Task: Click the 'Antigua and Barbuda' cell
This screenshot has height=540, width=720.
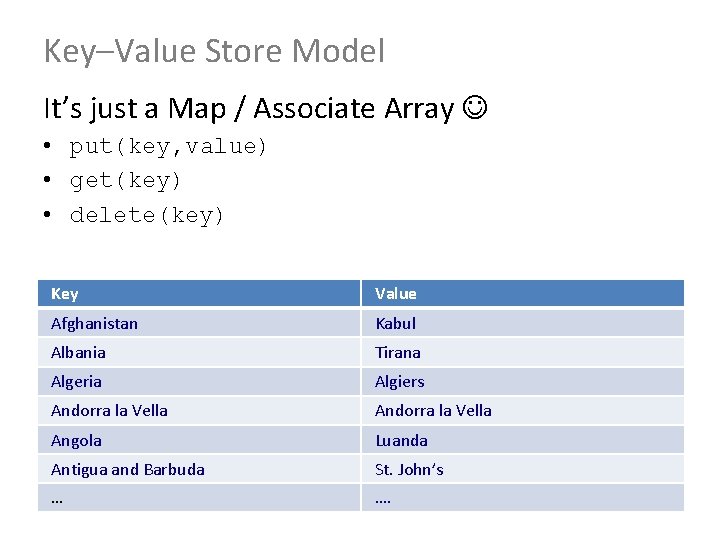Action: [x=128, y=469]
